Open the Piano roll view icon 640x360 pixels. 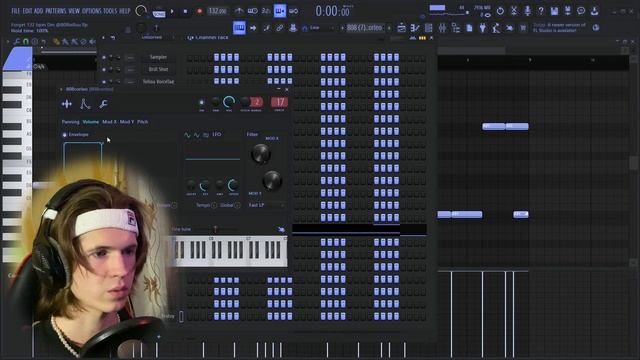239,28
